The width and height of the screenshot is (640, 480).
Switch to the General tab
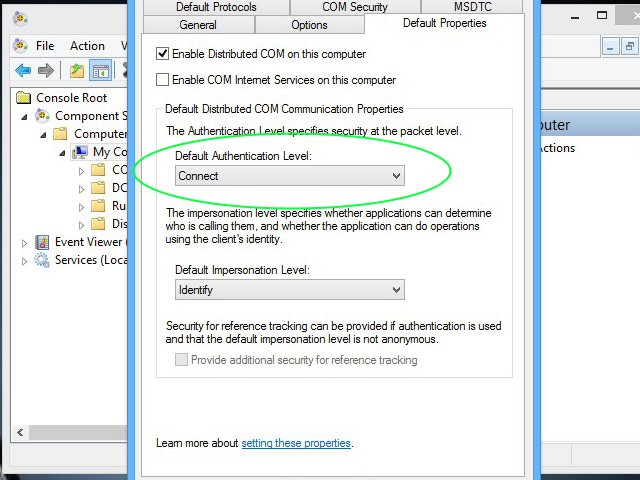pyautogui.click(x=198, y=25)
